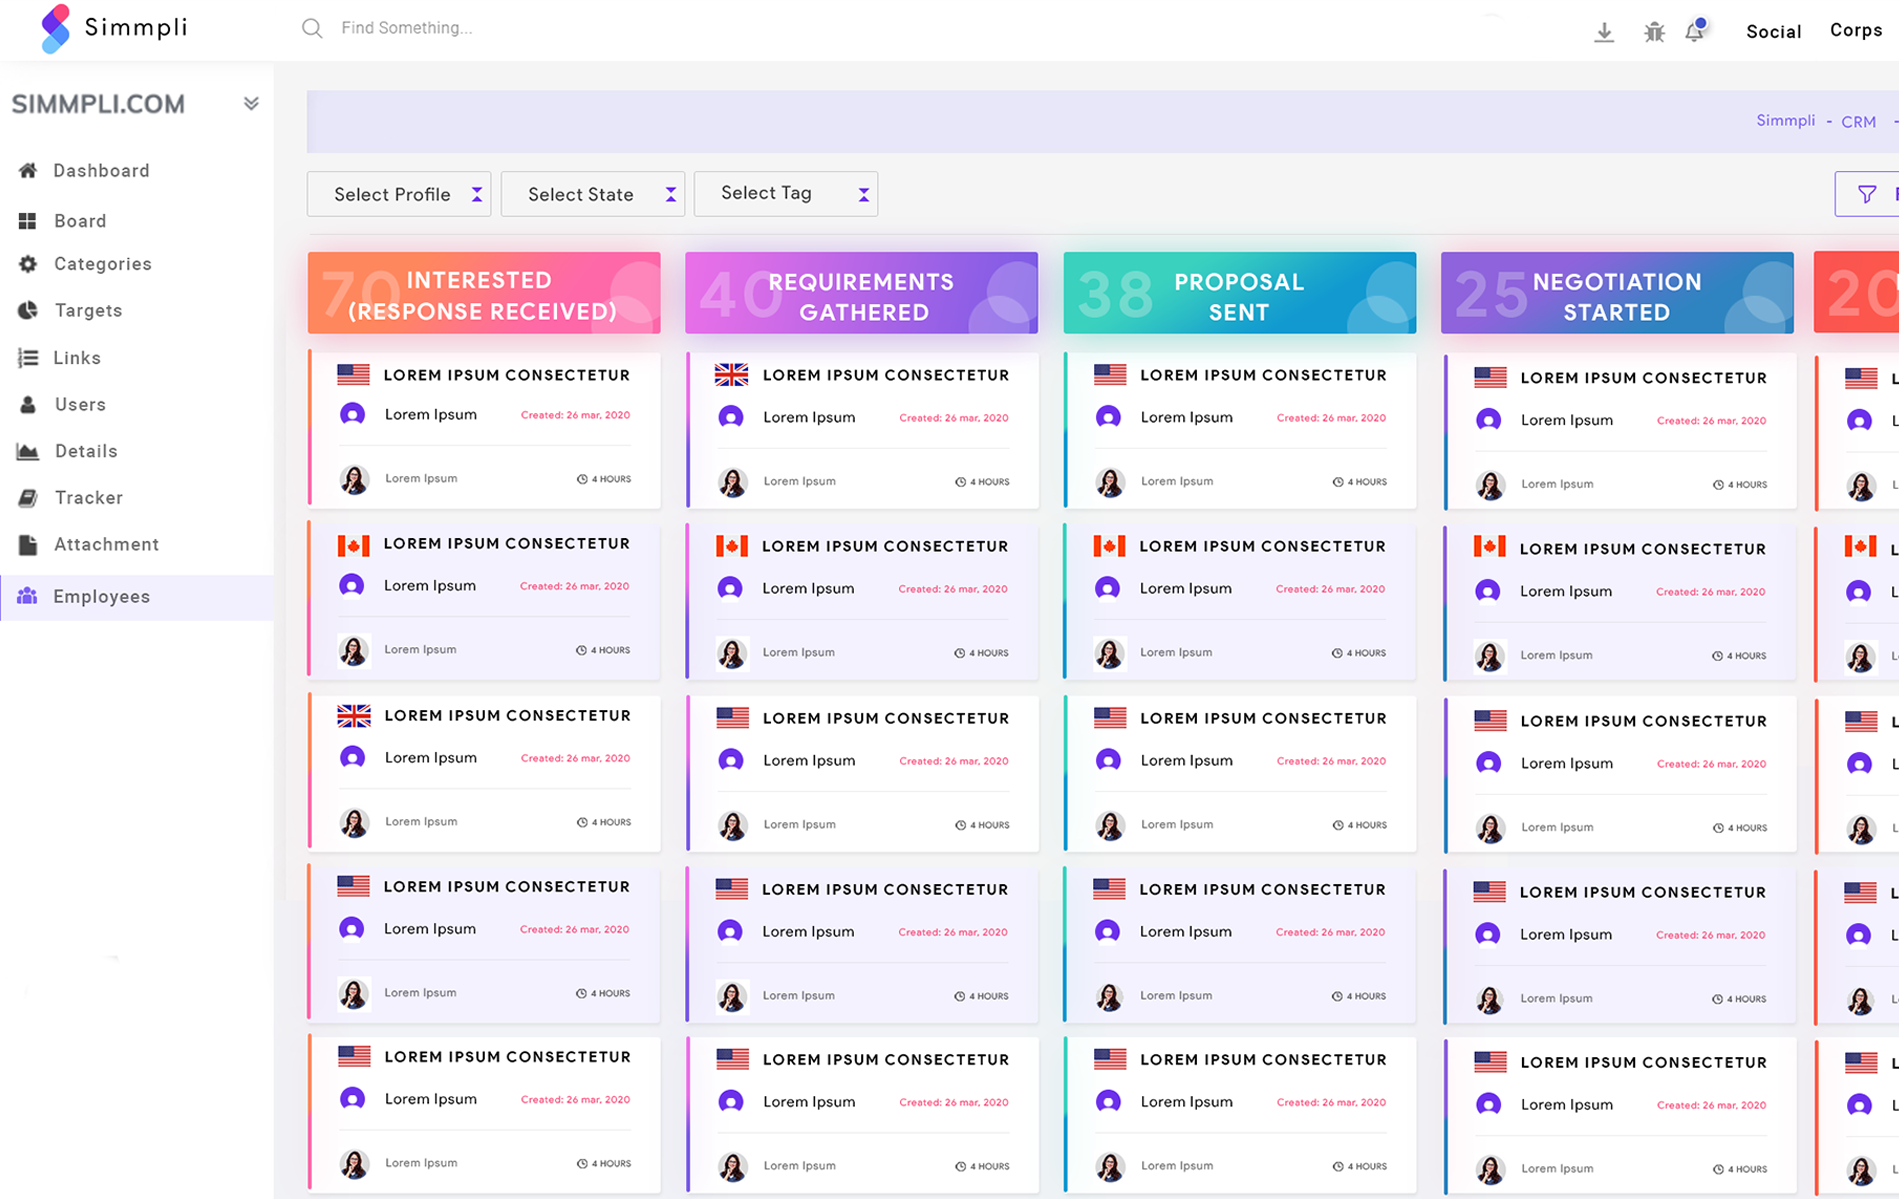Collapse the SIMMPLI.COM sidebar chevron
Image resolution: width=1900 pixels, height=1200 pixels.
[x=251, y=104]
